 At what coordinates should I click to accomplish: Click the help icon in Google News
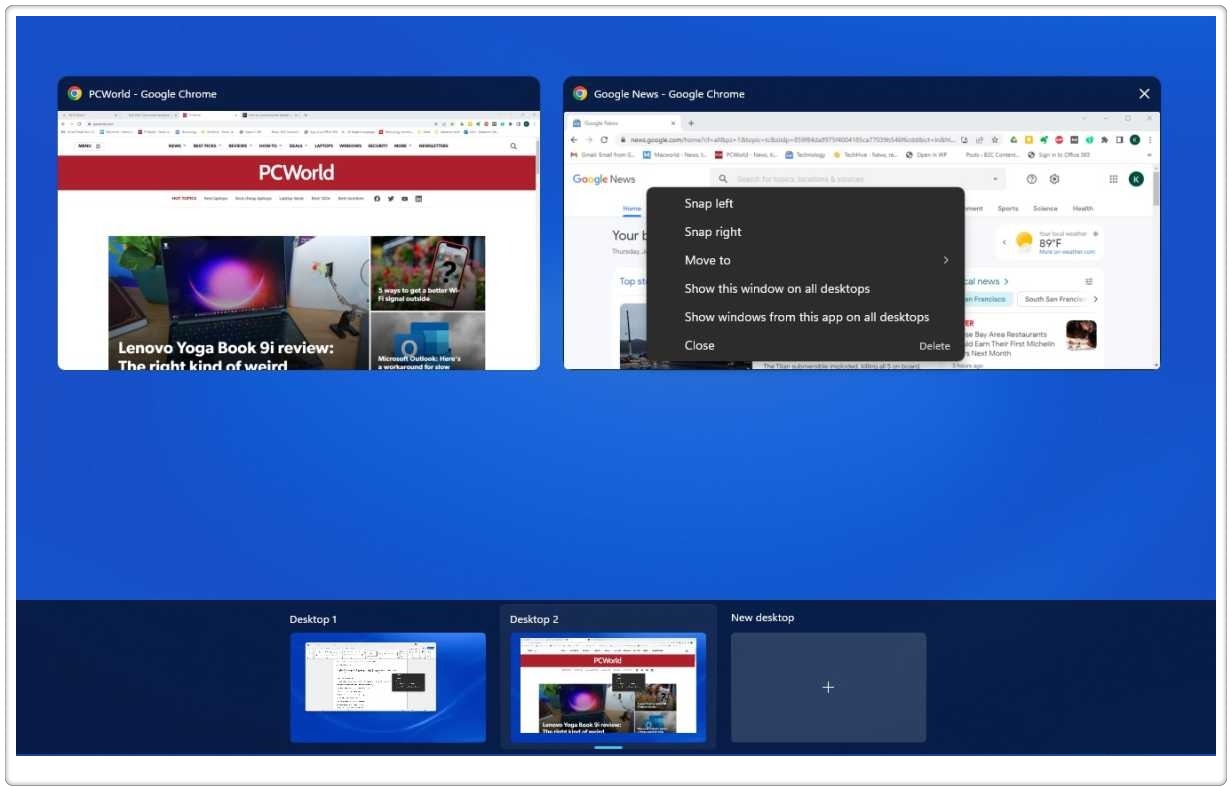pos(1032,179)
